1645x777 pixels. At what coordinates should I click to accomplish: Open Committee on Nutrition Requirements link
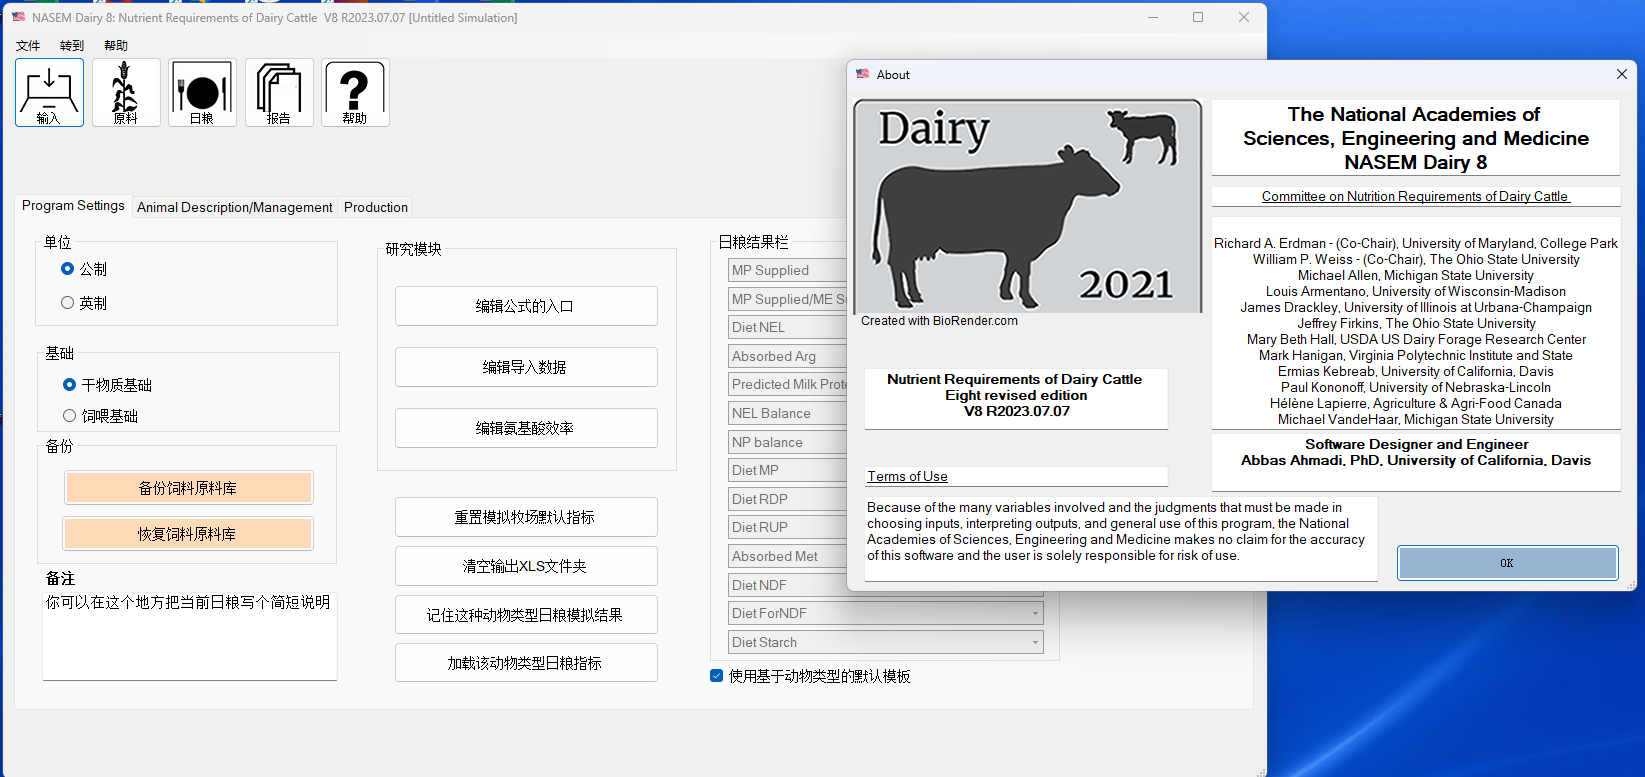[x=1416, y=196]
